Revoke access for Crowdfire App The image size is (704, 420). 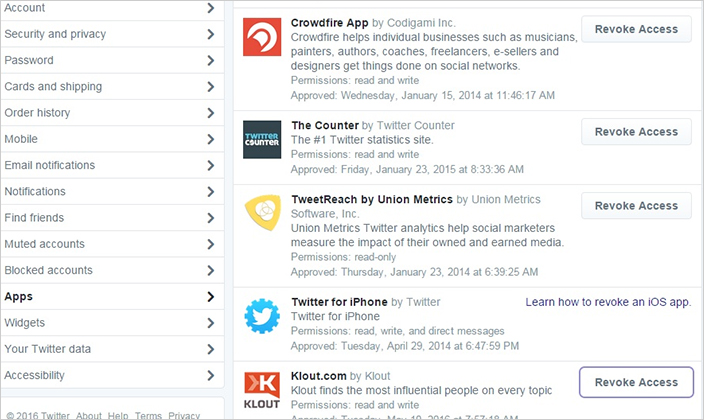pyautogui.click(x=636, y=29)
